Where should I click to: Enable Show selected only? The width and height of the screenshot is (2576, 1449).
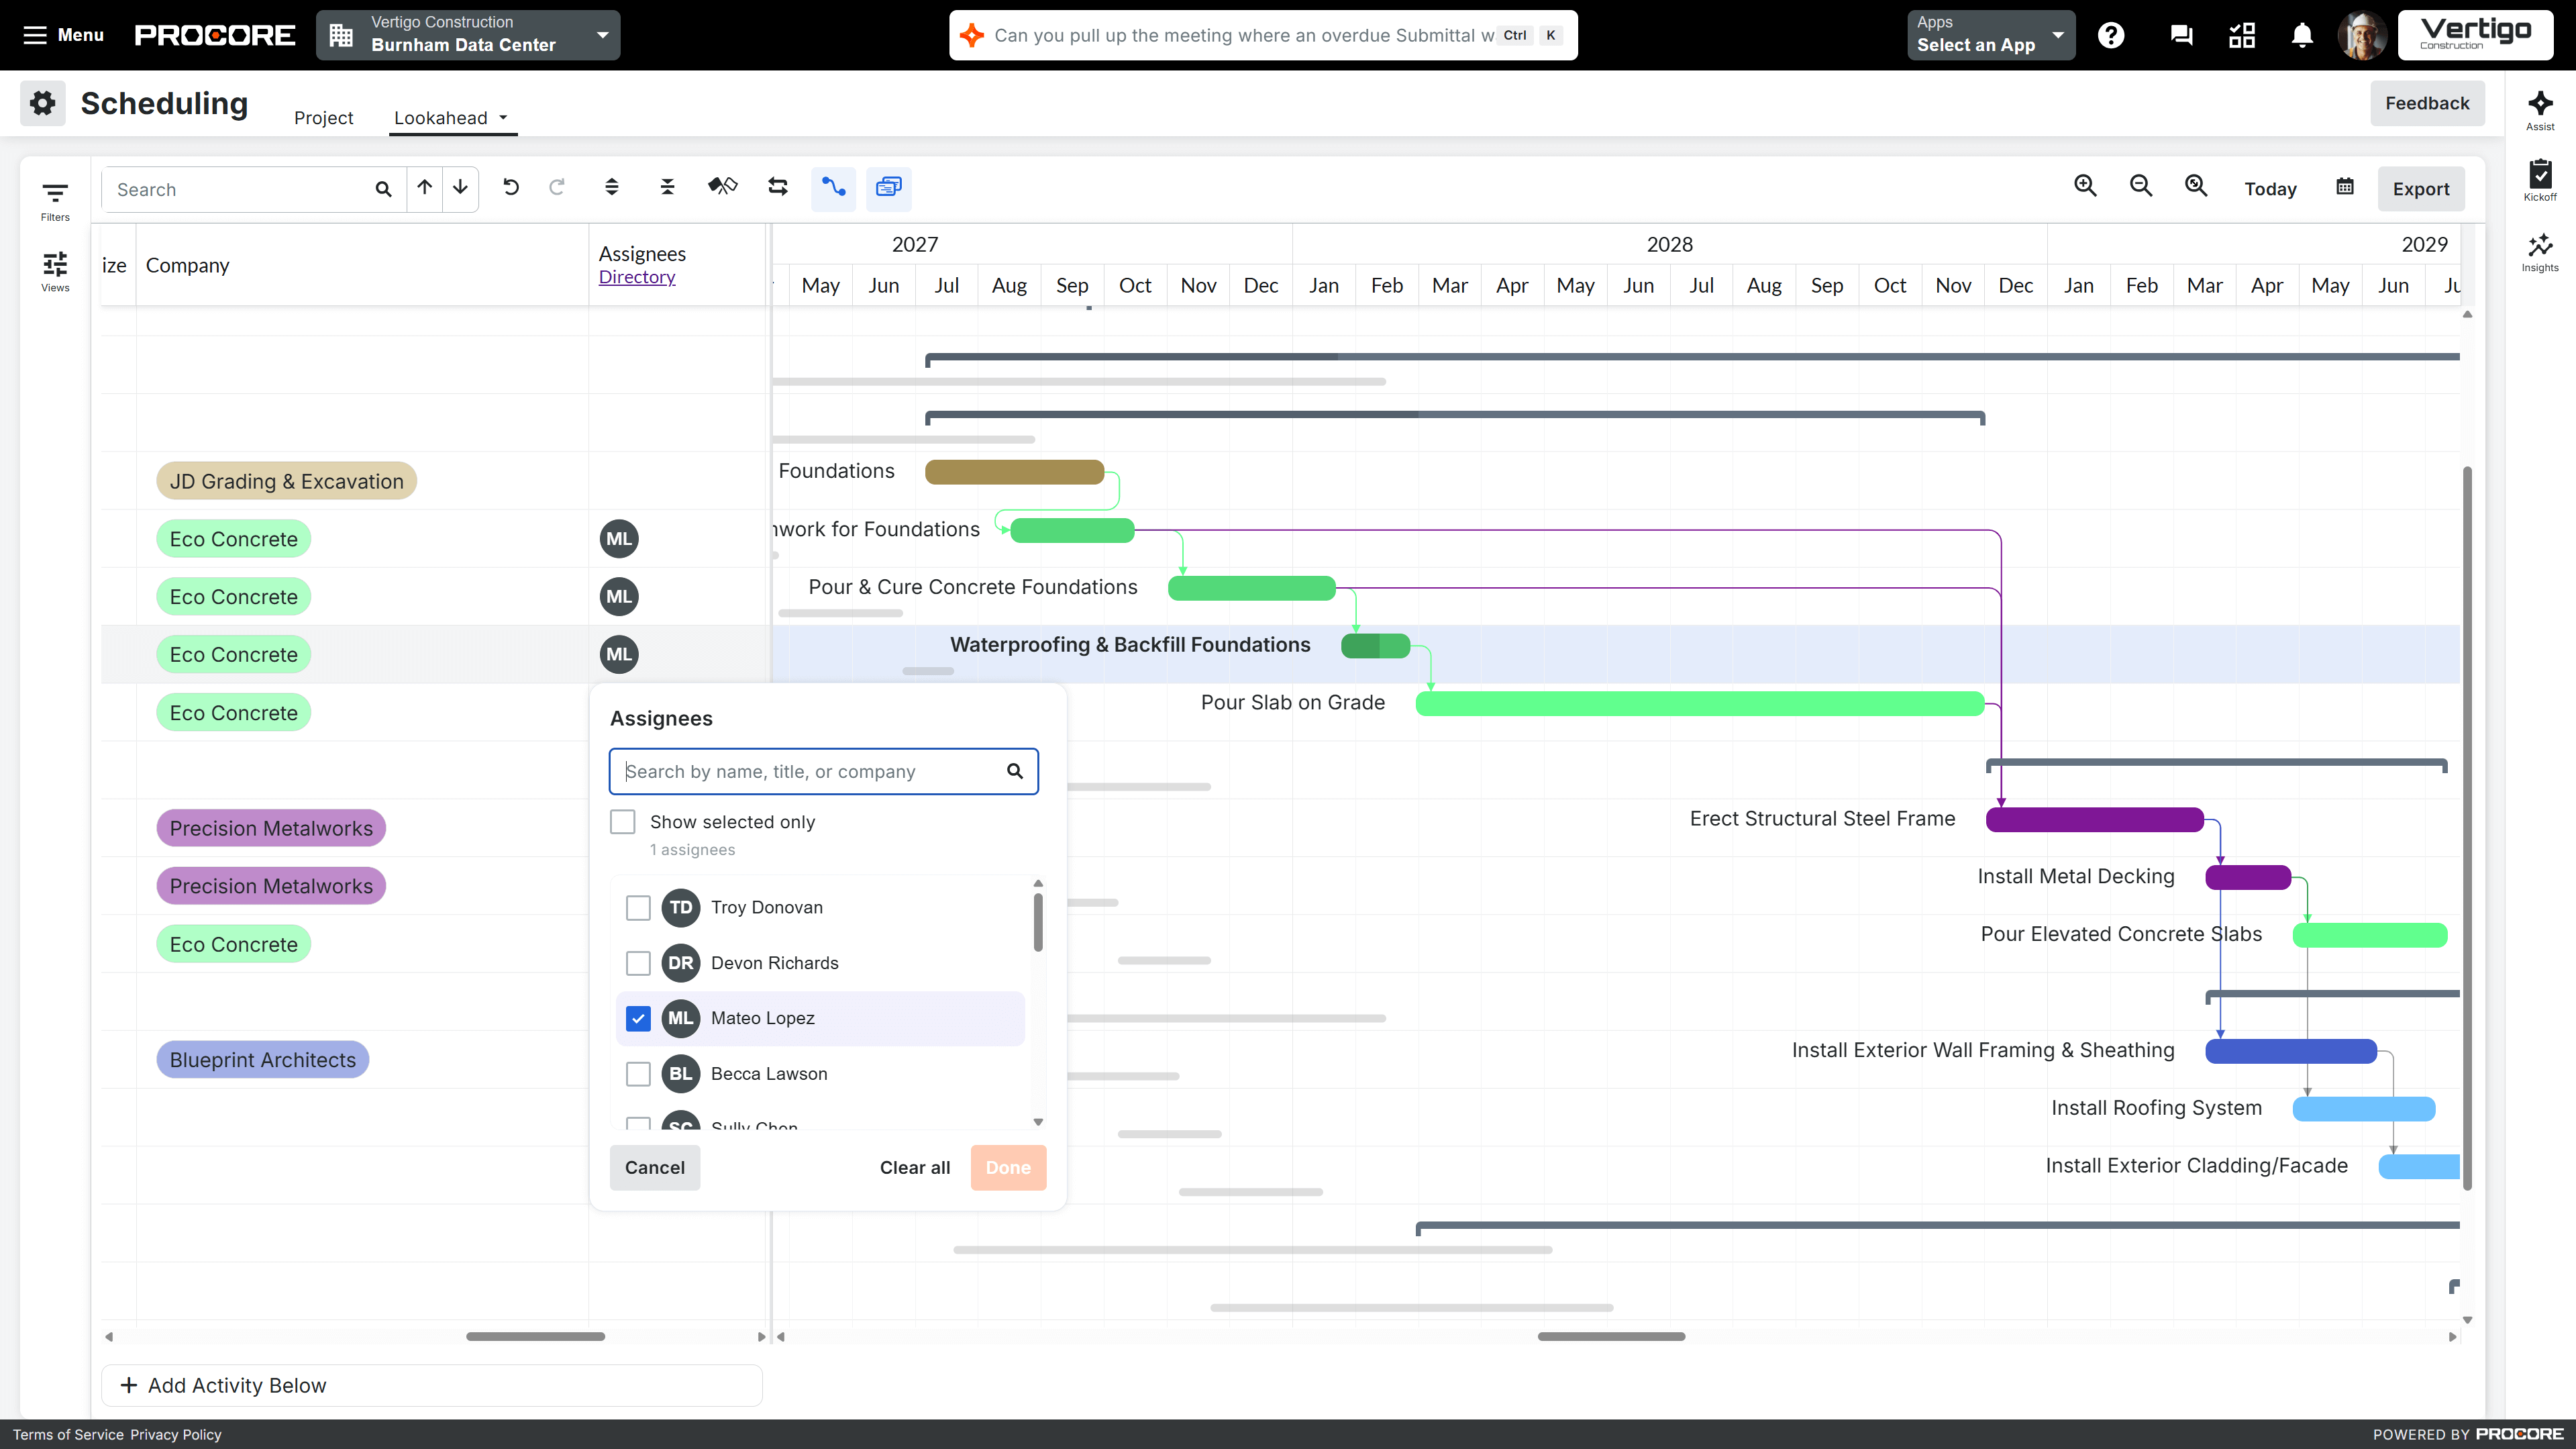click(x=623, y=821)
